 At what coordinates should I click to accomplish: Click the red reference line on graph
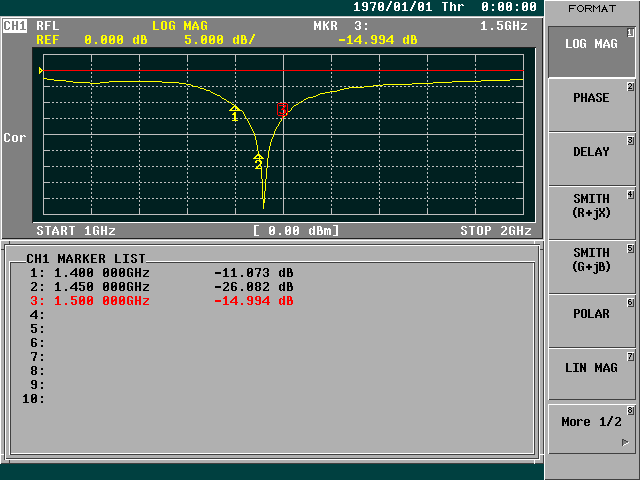point(283,71)
